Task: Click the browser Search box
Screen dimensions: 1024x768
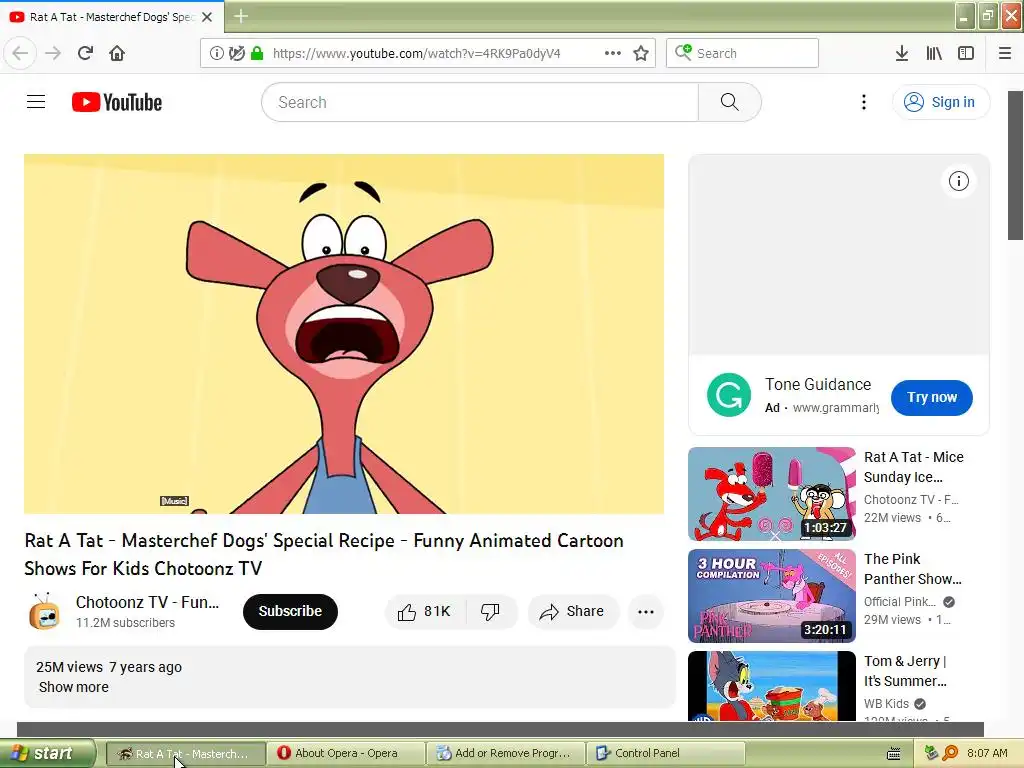Action: (742, 53)
